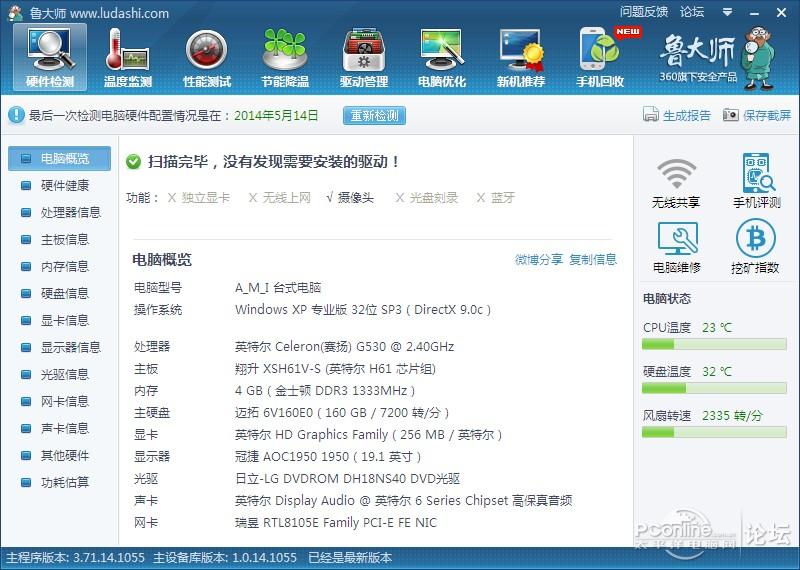Open the 性能测试 performance test
800x570 pixels.
click(x=207, y=57)
